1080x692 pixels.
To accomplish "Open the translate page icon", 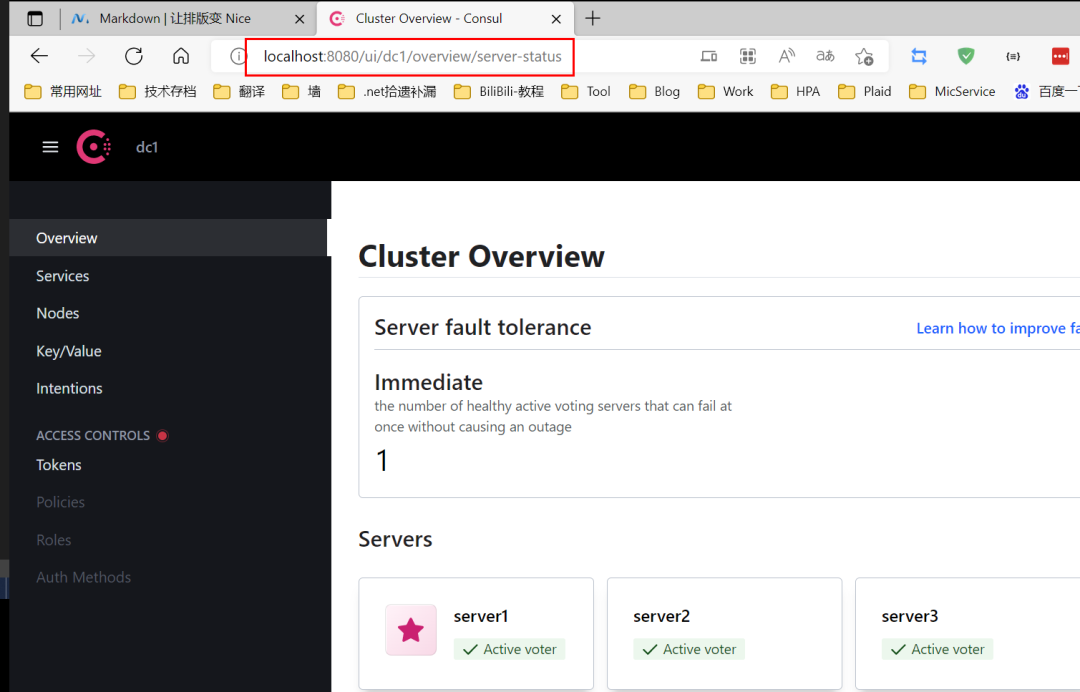I will tap(824, 56).
